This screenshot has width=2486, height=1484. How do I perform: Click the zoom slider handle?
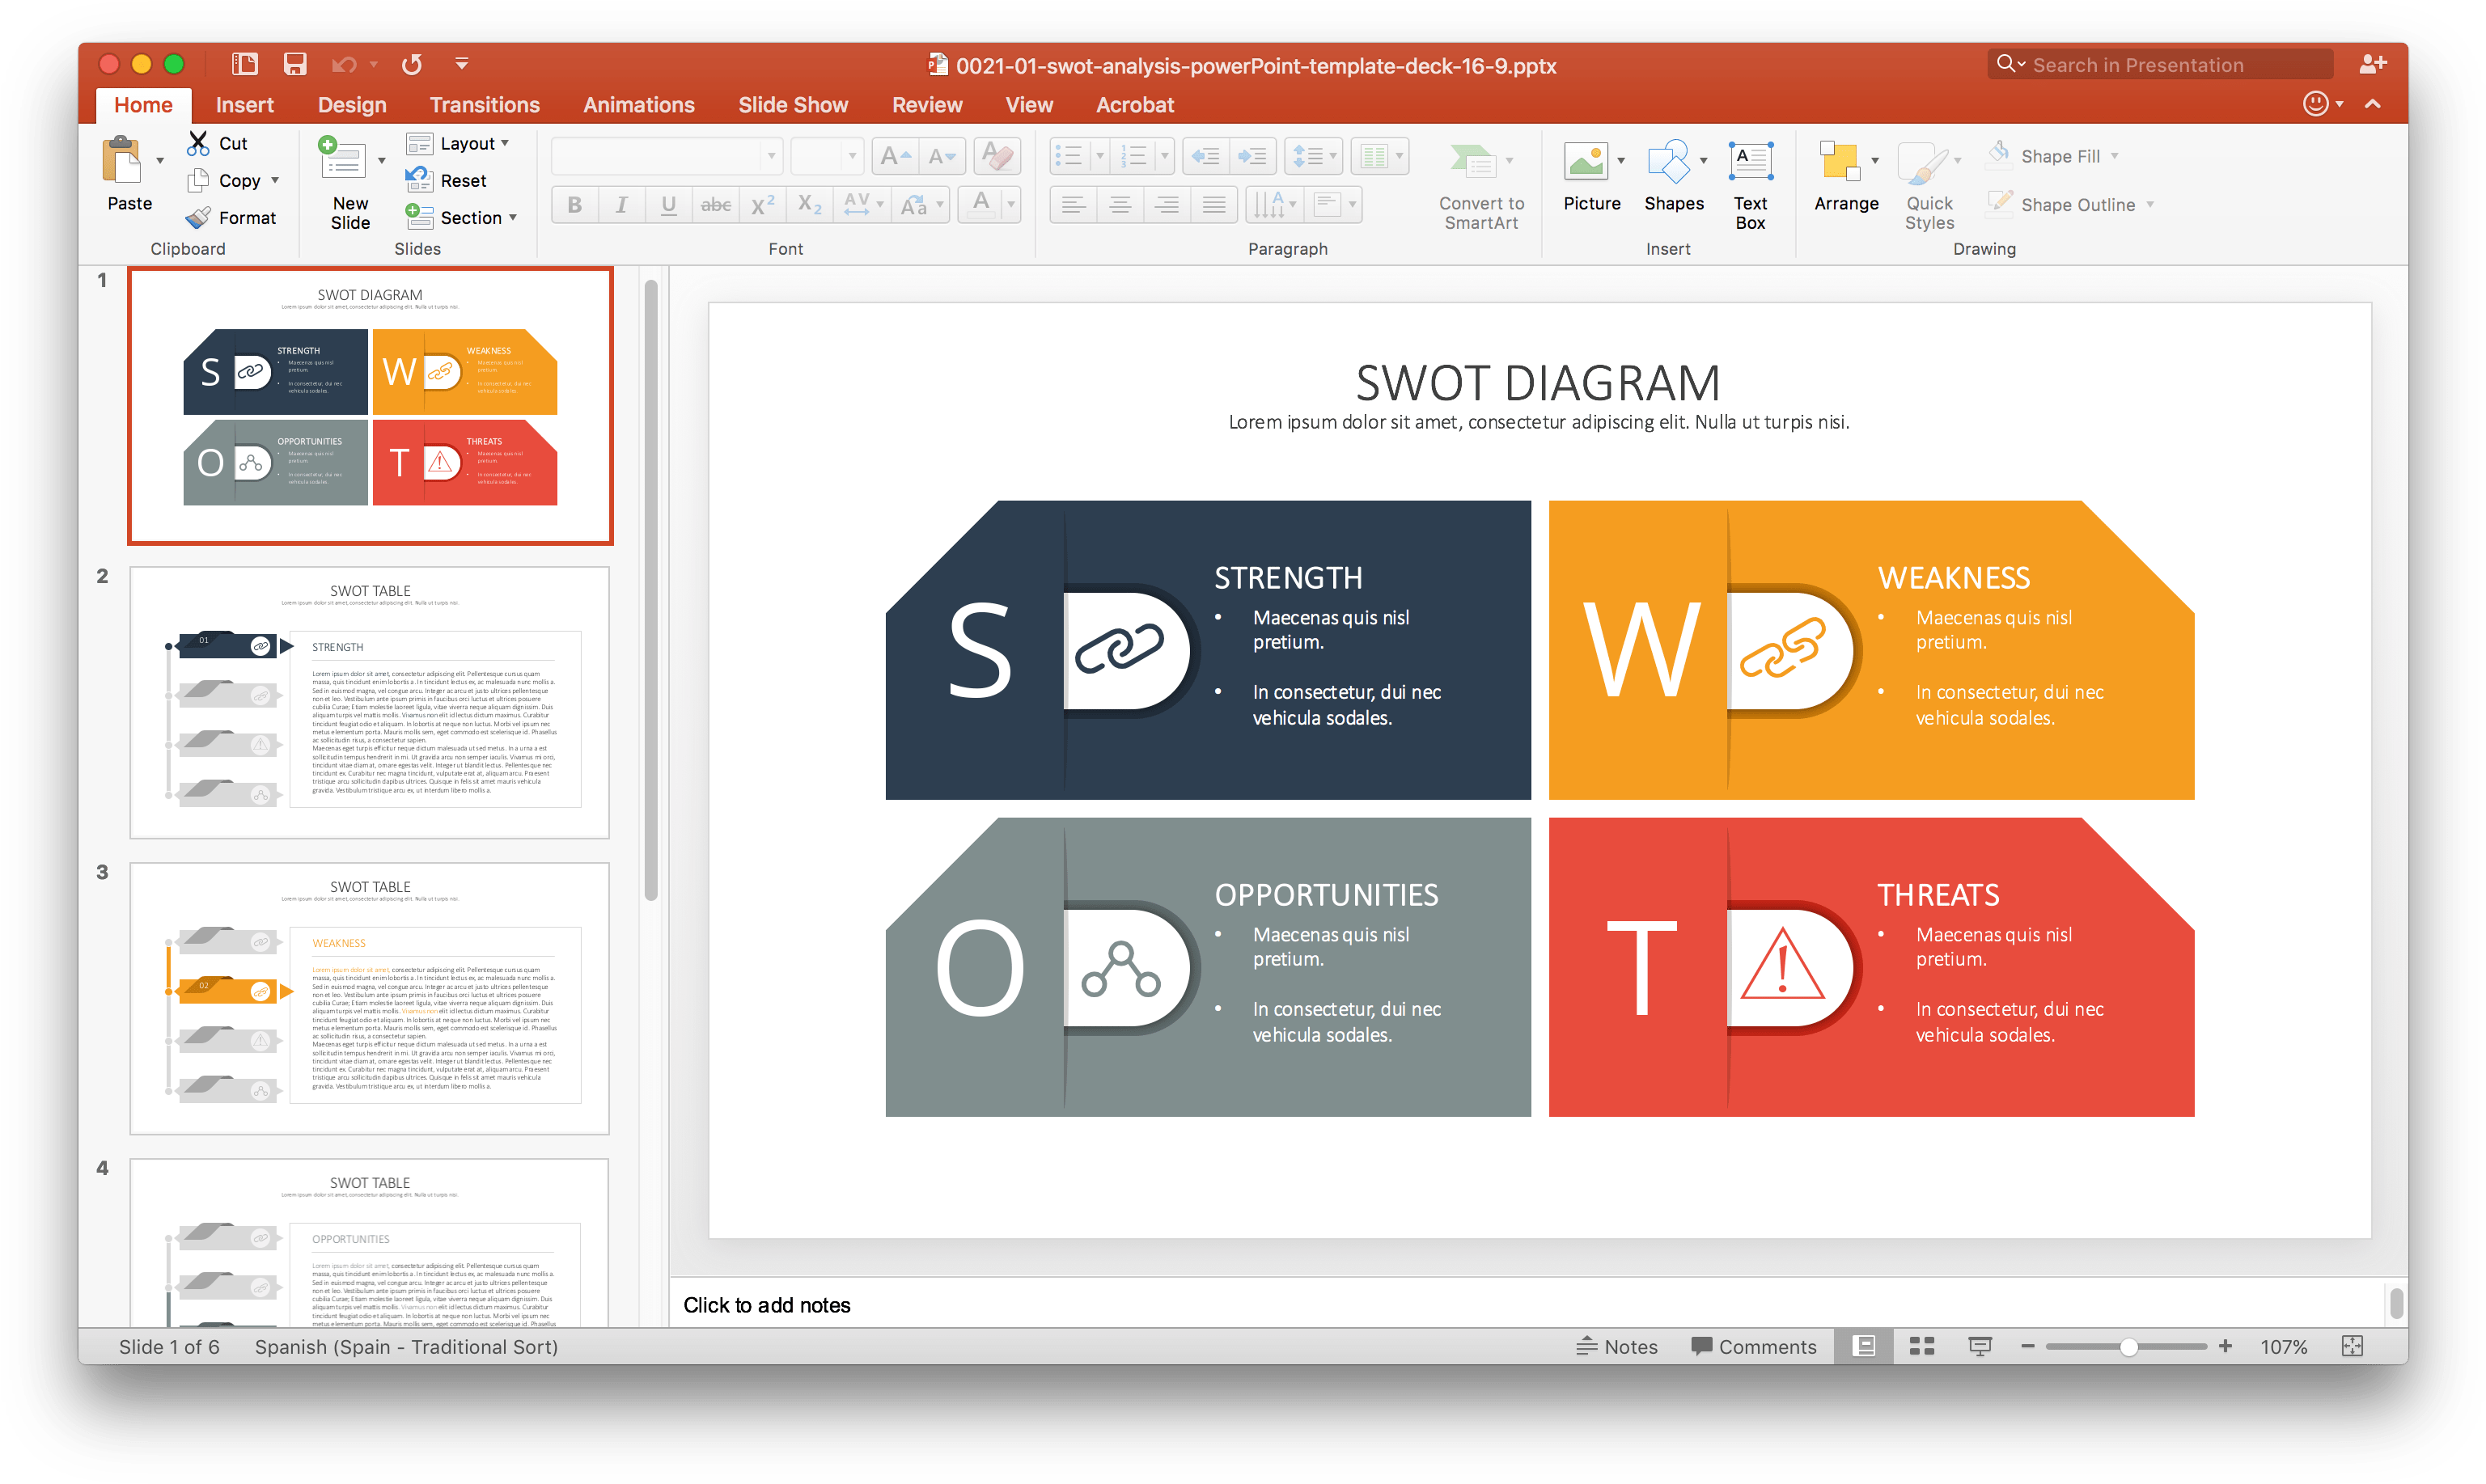click(x=2128, y=1346)
